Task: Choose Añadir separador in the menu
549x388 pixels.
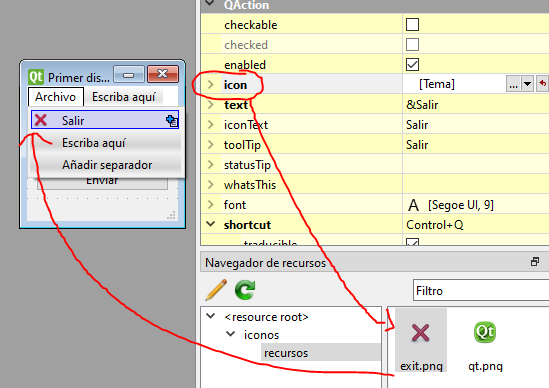Action: (x=107, y=165)
